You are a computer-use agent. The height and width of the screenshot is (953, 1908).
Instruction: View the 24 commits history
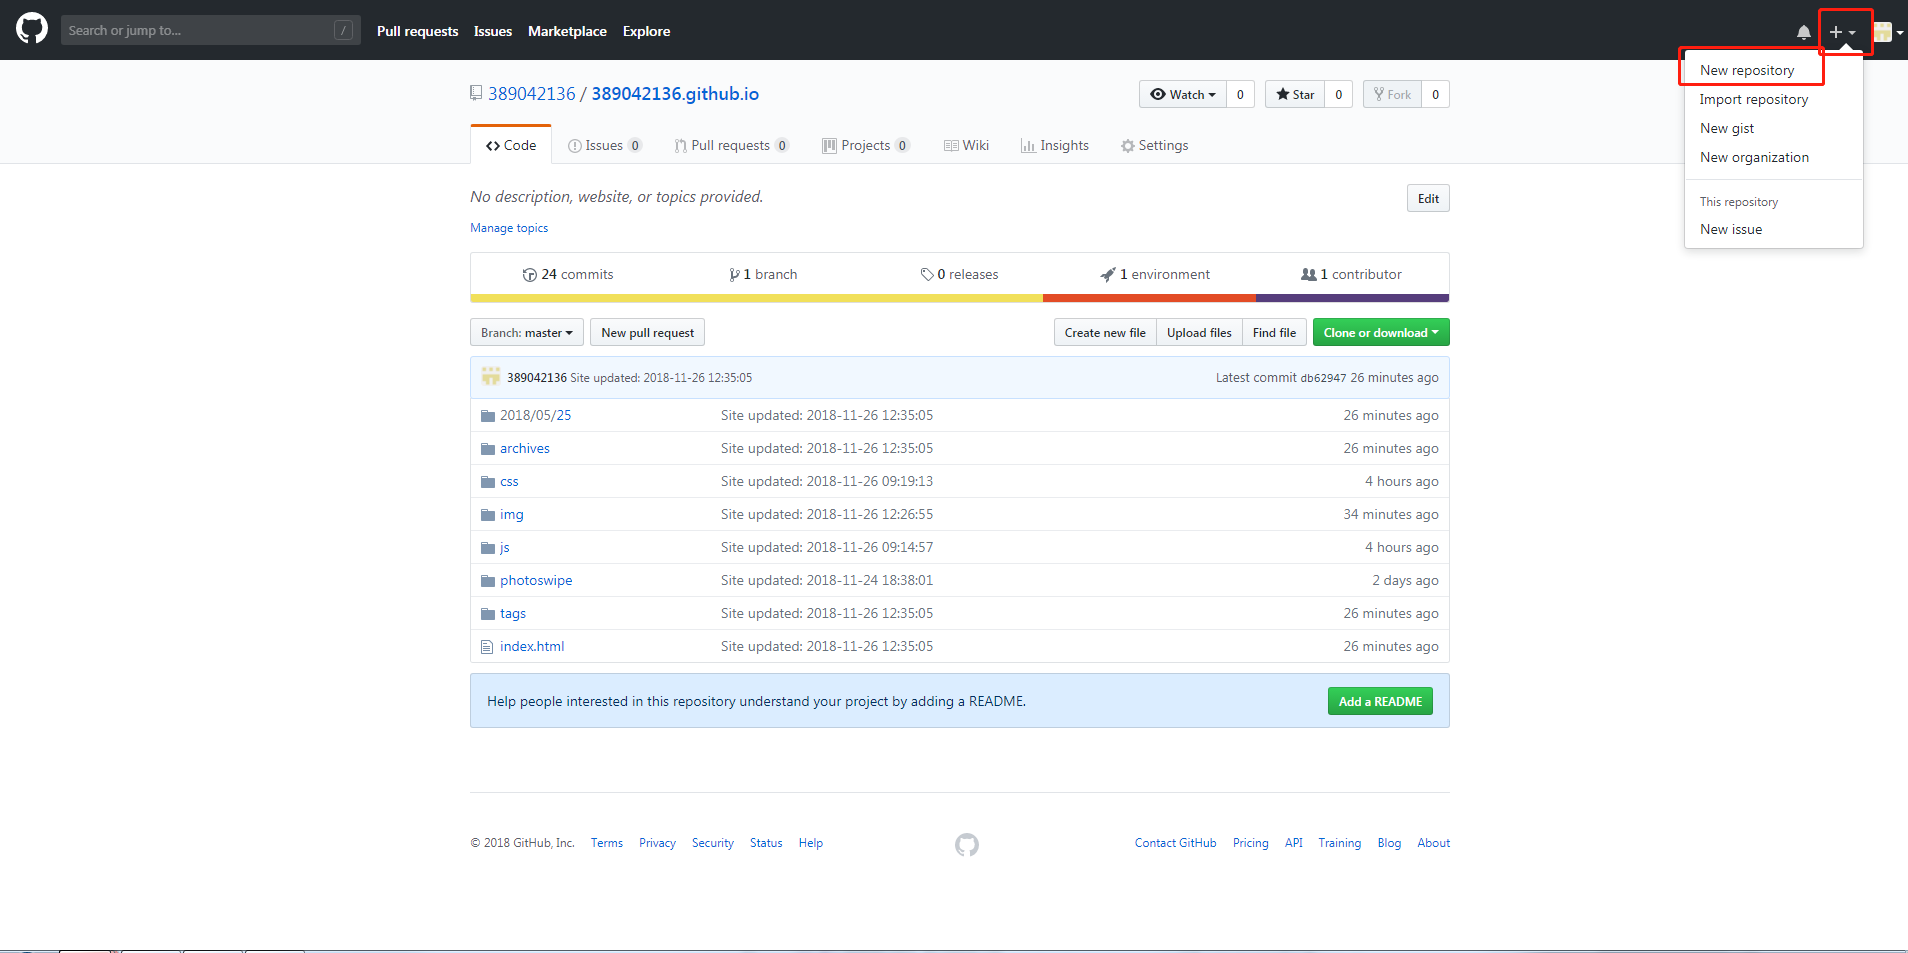pos(568,274)
